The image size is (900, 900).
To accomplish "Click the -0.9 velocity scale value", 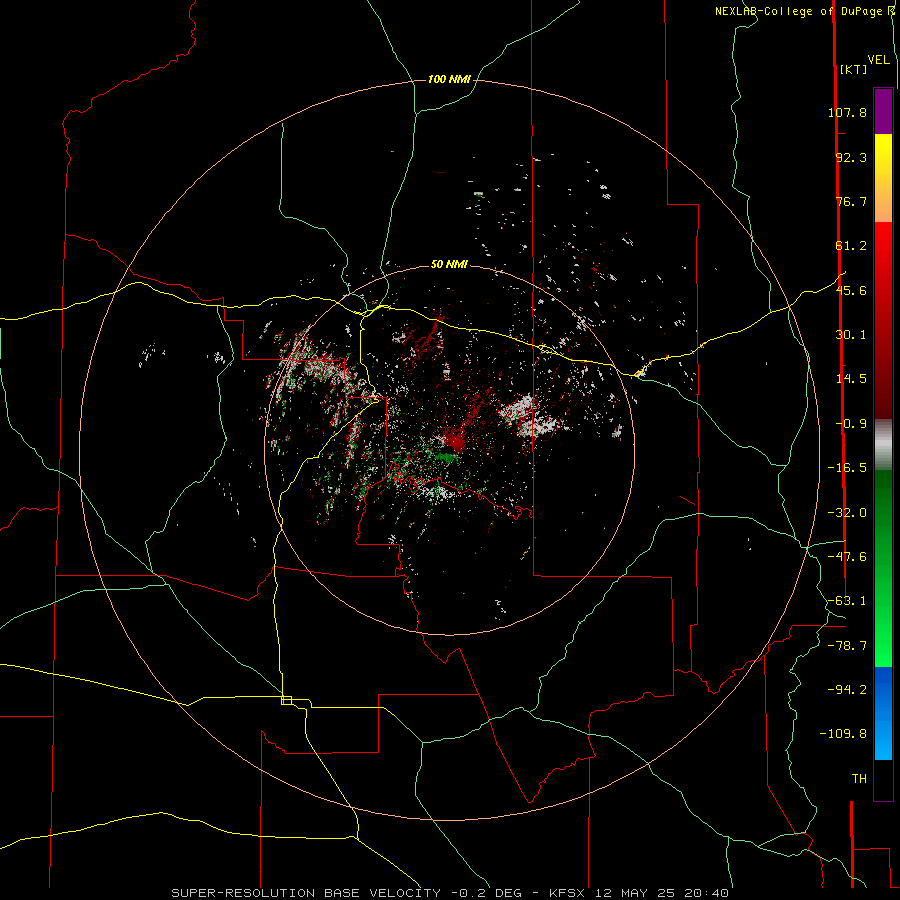I will [x=851, y=424].
